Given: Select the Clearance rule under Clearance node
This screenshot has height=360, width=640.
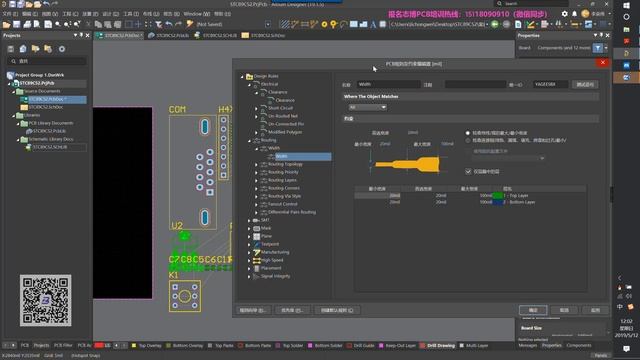Looking at the screenshot, I should [x=285, y=100].
